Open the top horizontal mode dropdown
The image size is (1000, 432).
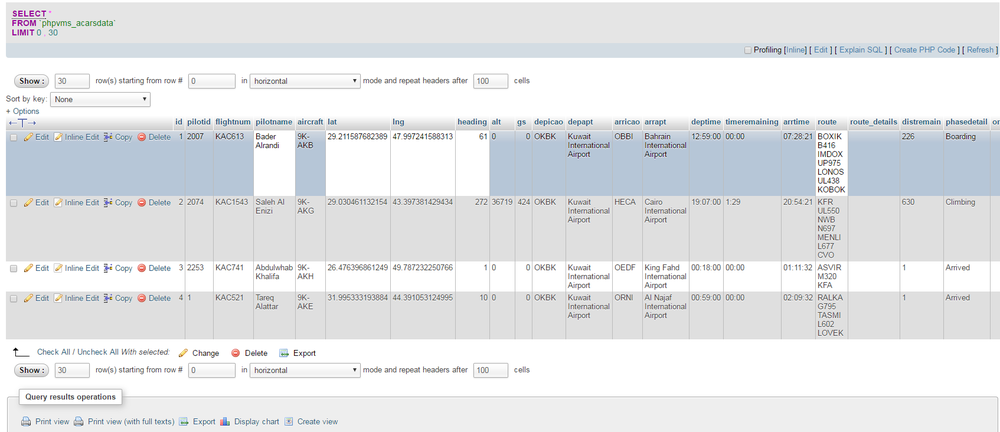305,81
